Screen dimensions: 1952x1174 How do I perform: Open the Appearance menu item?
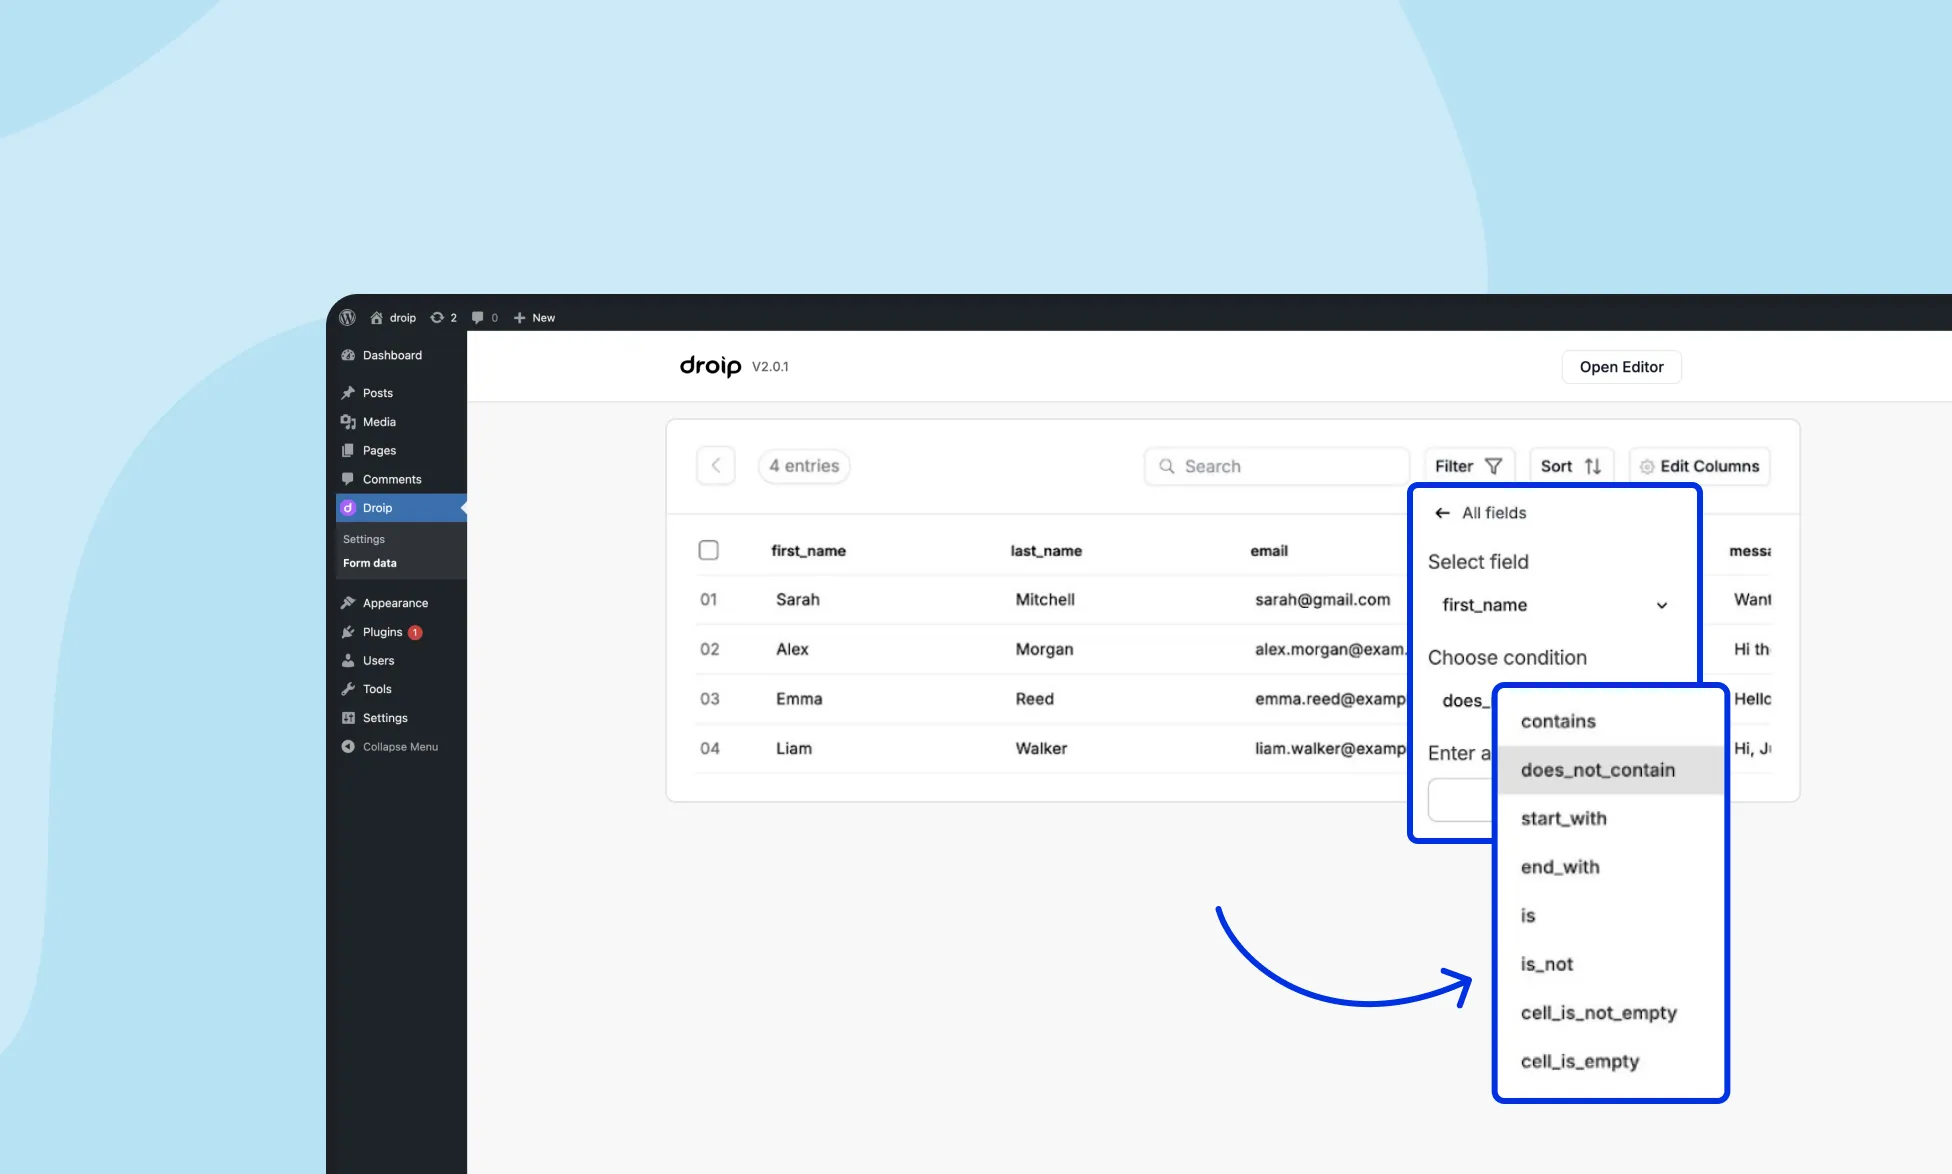point(396,603)
